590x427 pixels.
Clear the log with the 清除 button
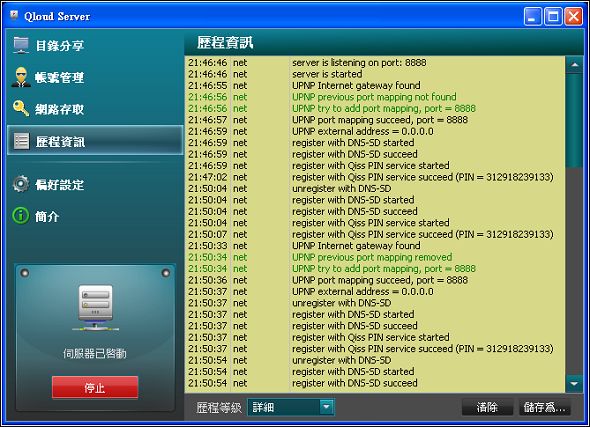click(487, 407)
